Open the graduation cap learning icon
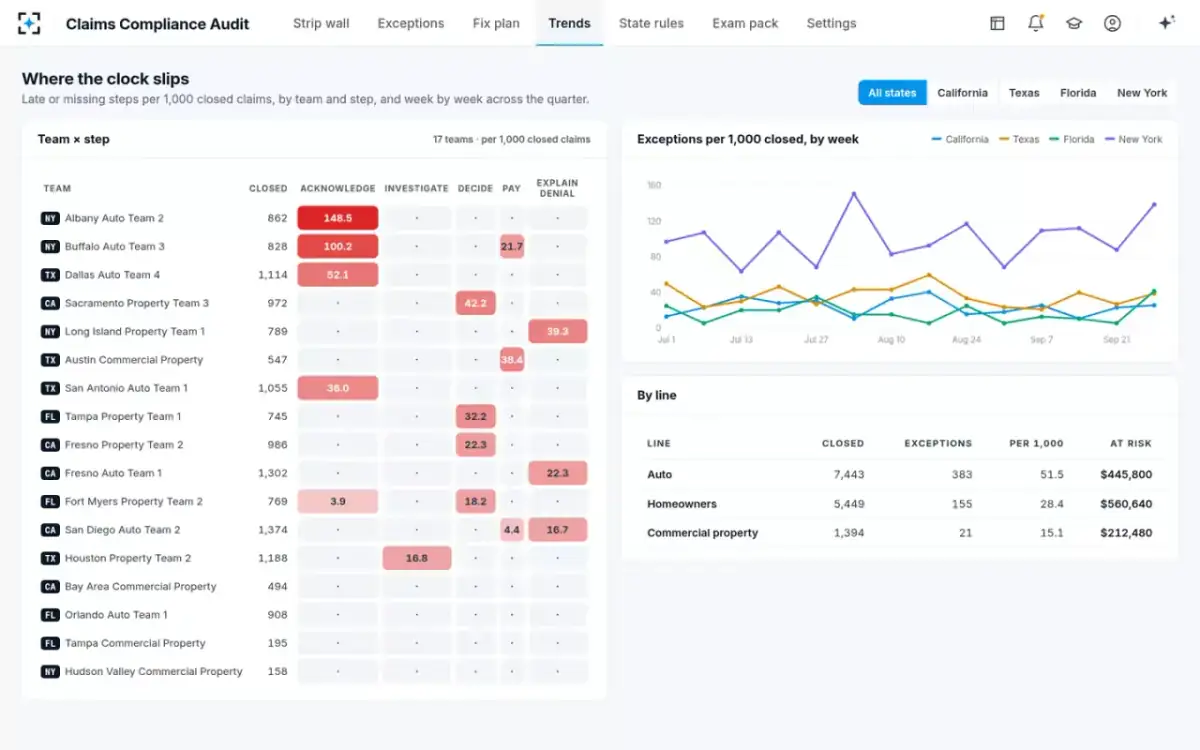The image size is (1200, 750). tap(1074, 23)
